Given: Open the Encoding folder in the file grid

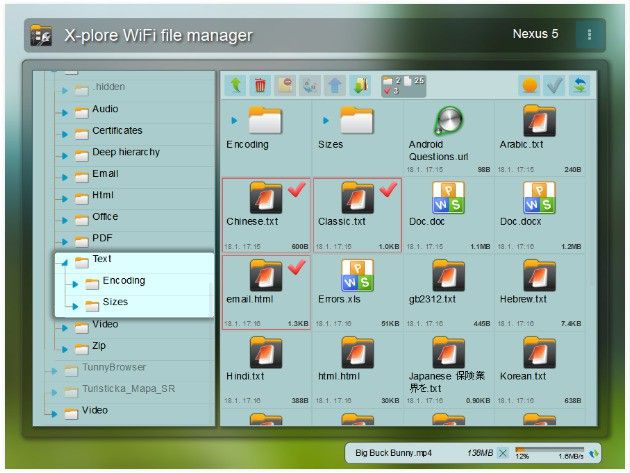Looking at the screenshot, I should click(x=265, y=120).
